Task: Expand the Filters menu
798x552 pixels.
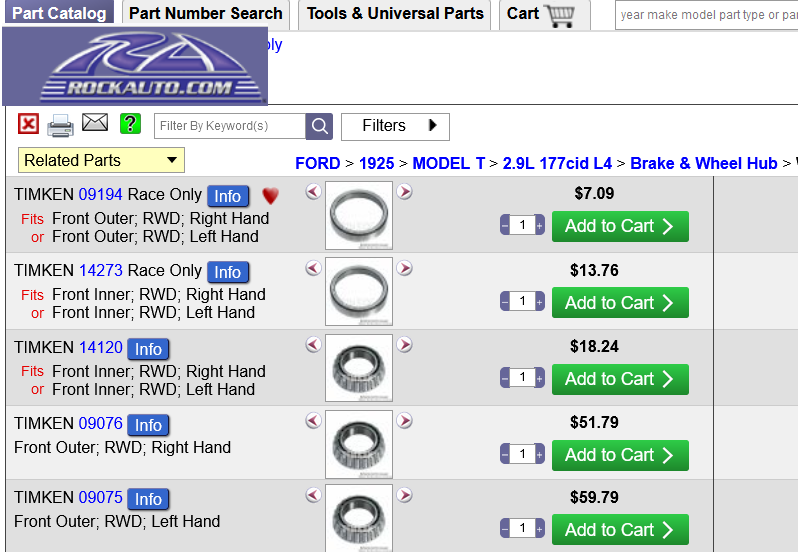Action: tap(395, 126)
